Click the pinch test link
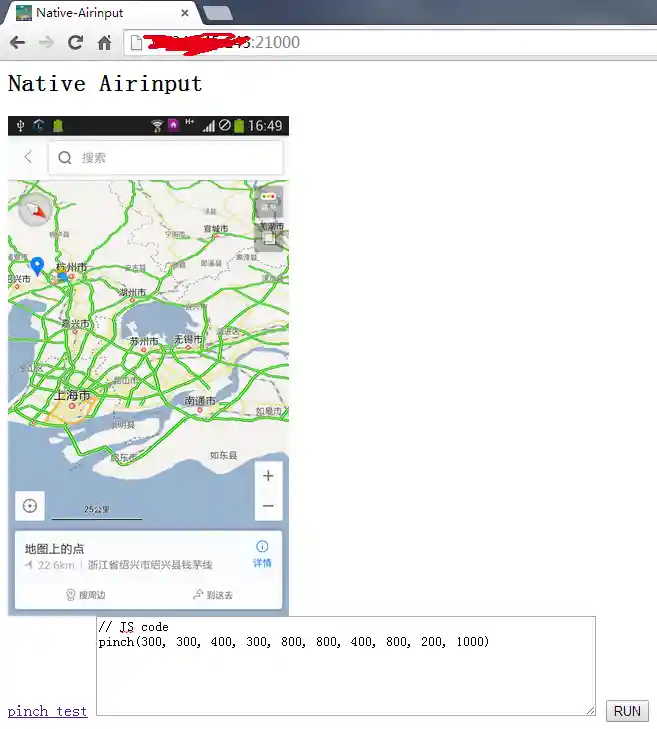This screenshot has width=657, height=729. 47,711
